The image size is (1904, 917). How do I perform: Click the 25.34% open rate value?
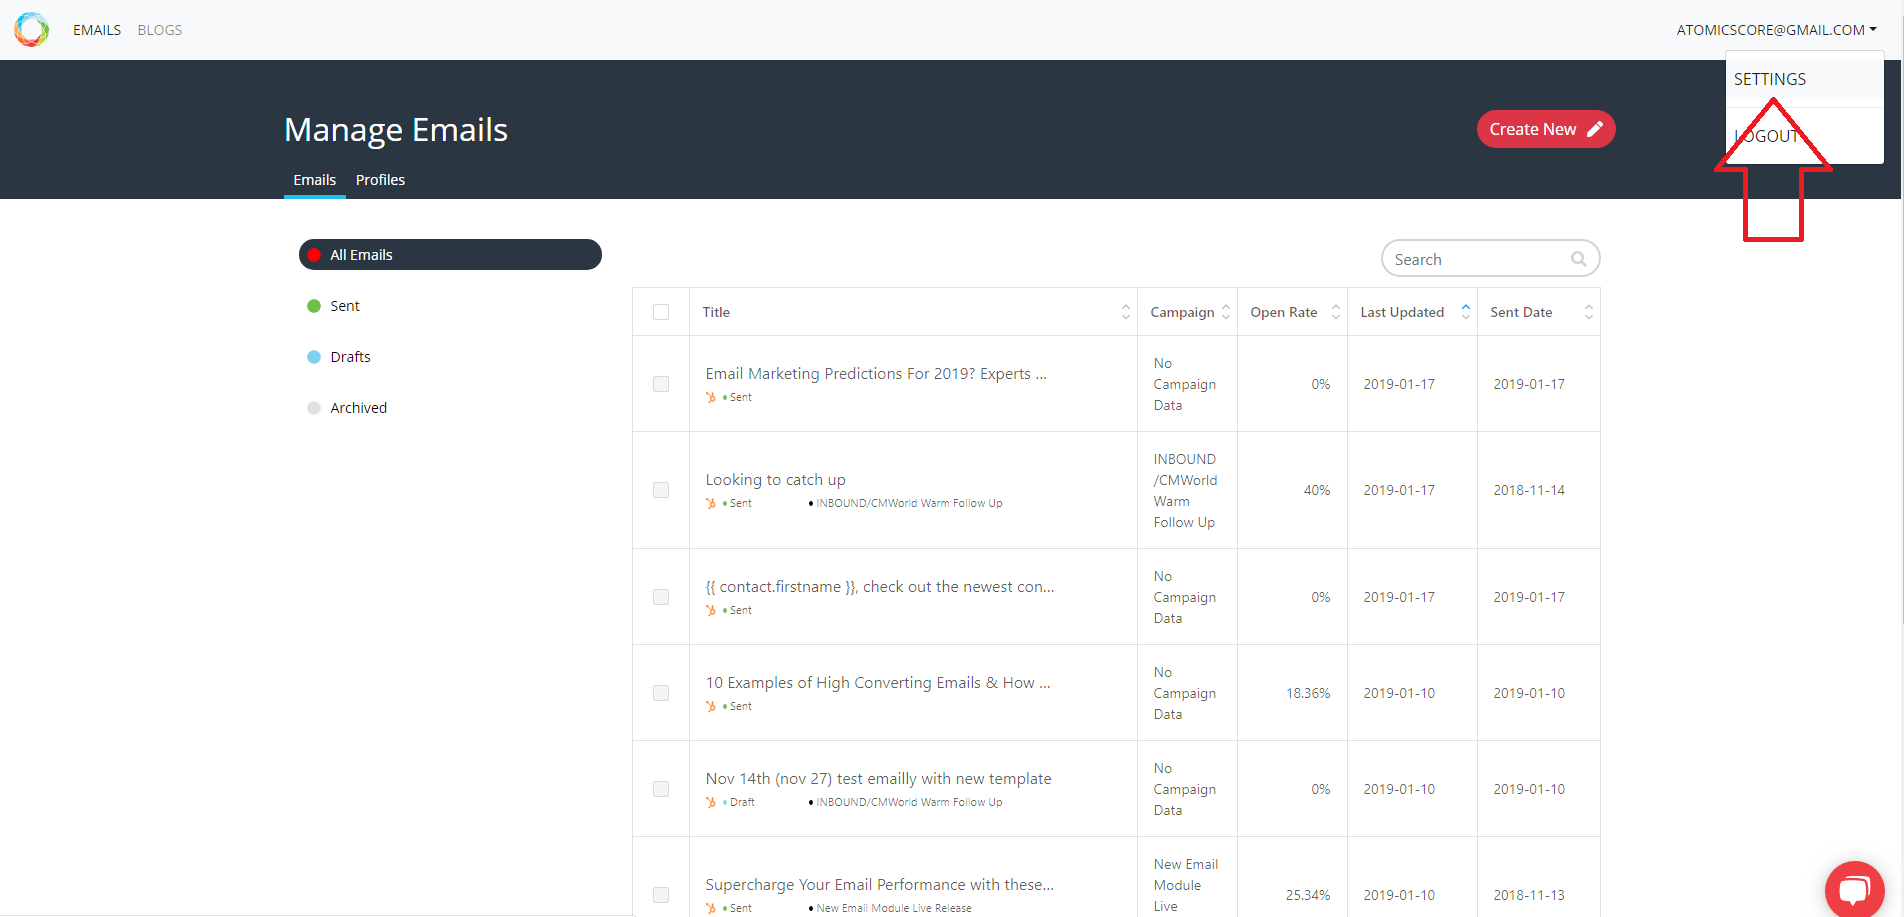coord(1308,895)
